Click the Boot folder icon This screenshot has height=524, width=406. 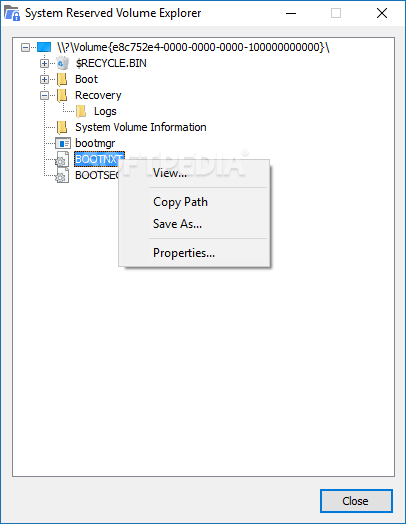tap(62, 79)
